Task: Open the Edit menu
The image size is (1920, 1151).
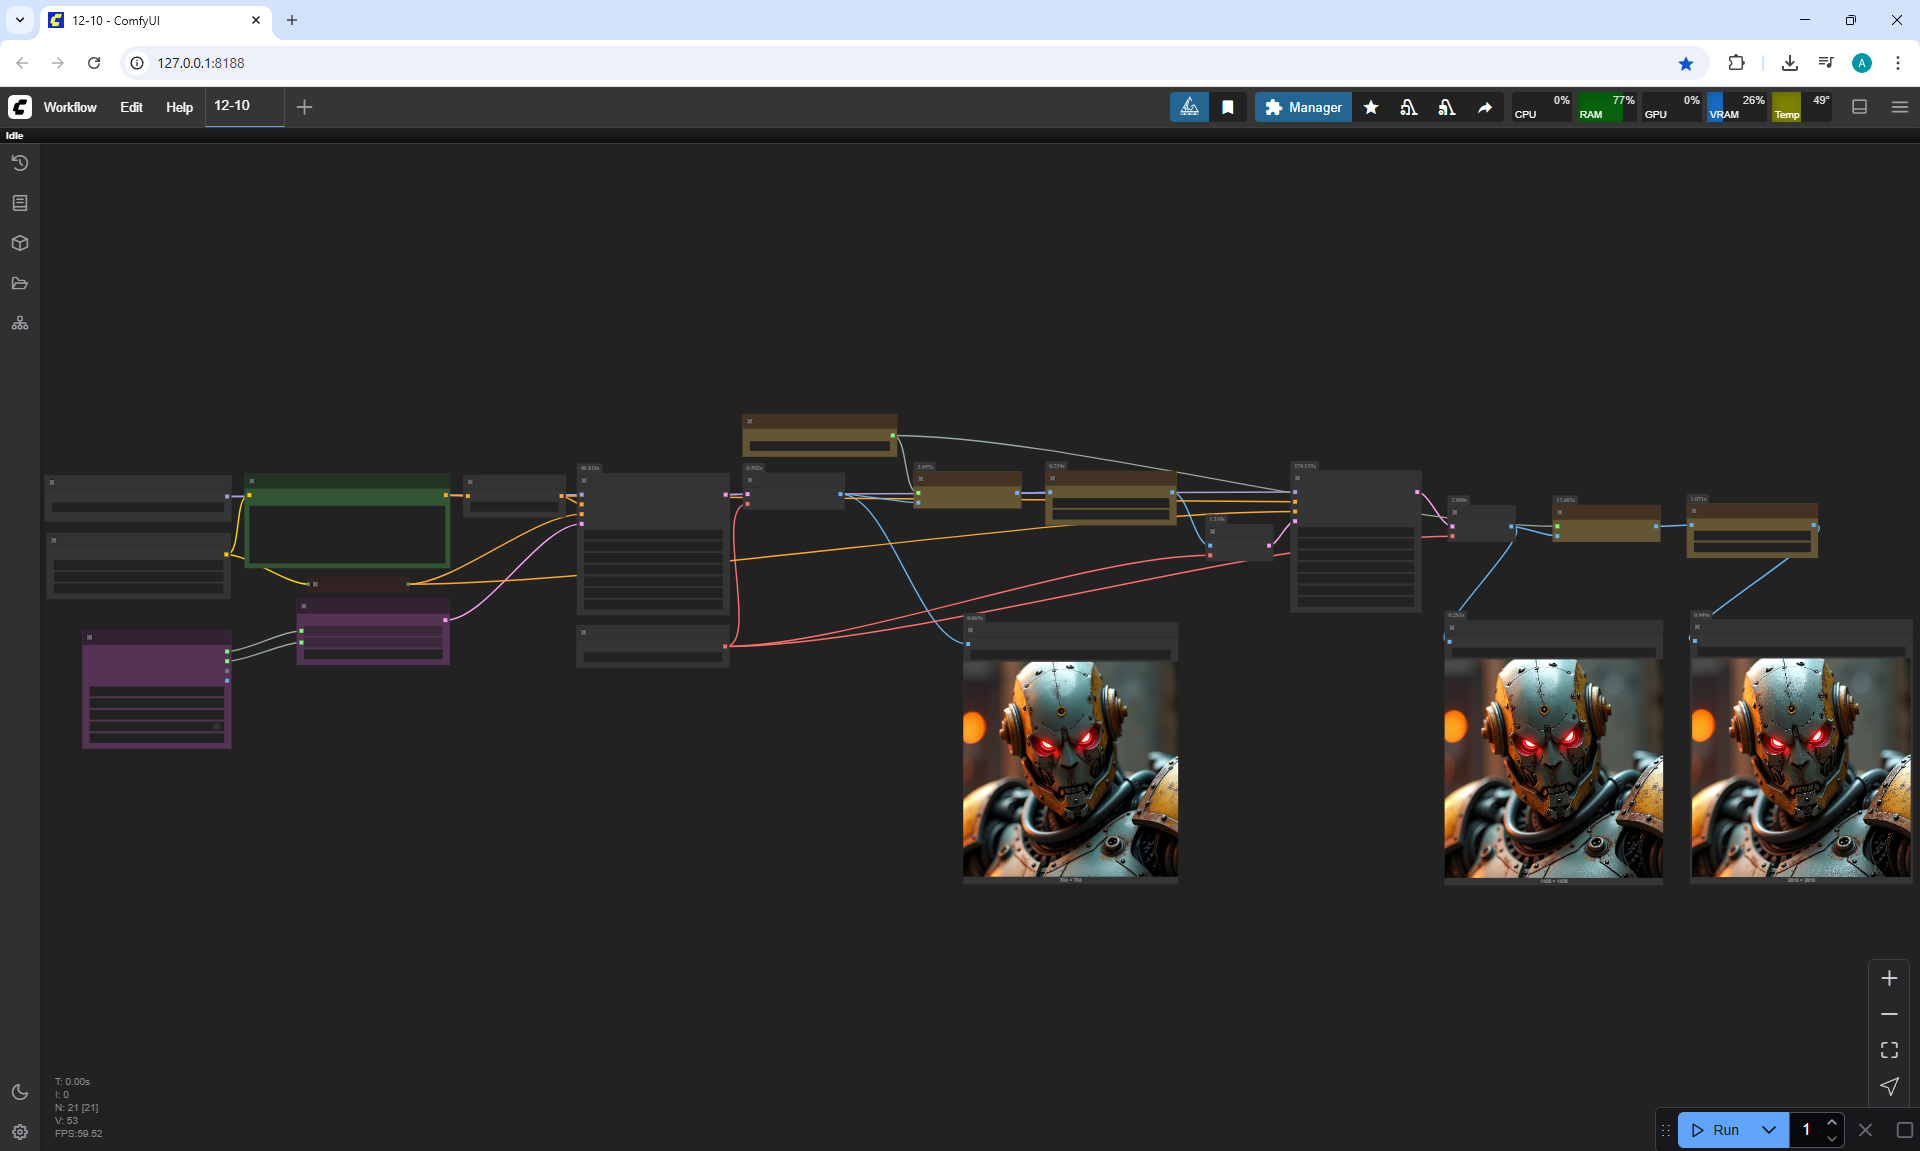Action: click(x=131, y=107)
